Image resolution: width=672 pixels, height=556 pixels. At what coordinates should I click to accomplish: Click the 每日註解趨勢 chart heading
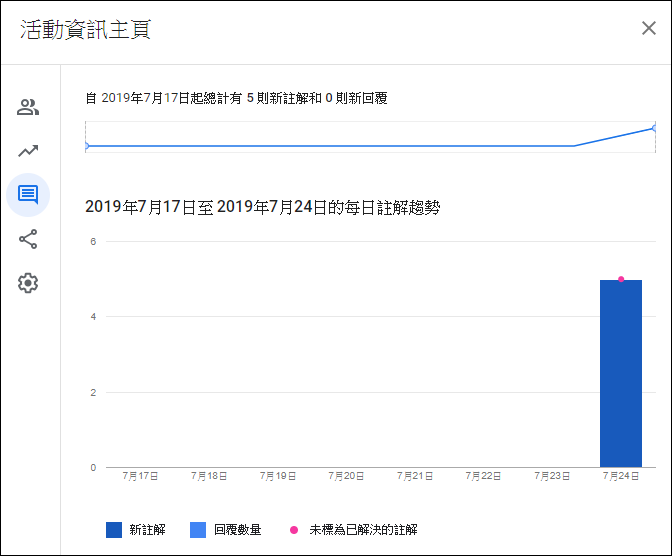pos(263,207)
